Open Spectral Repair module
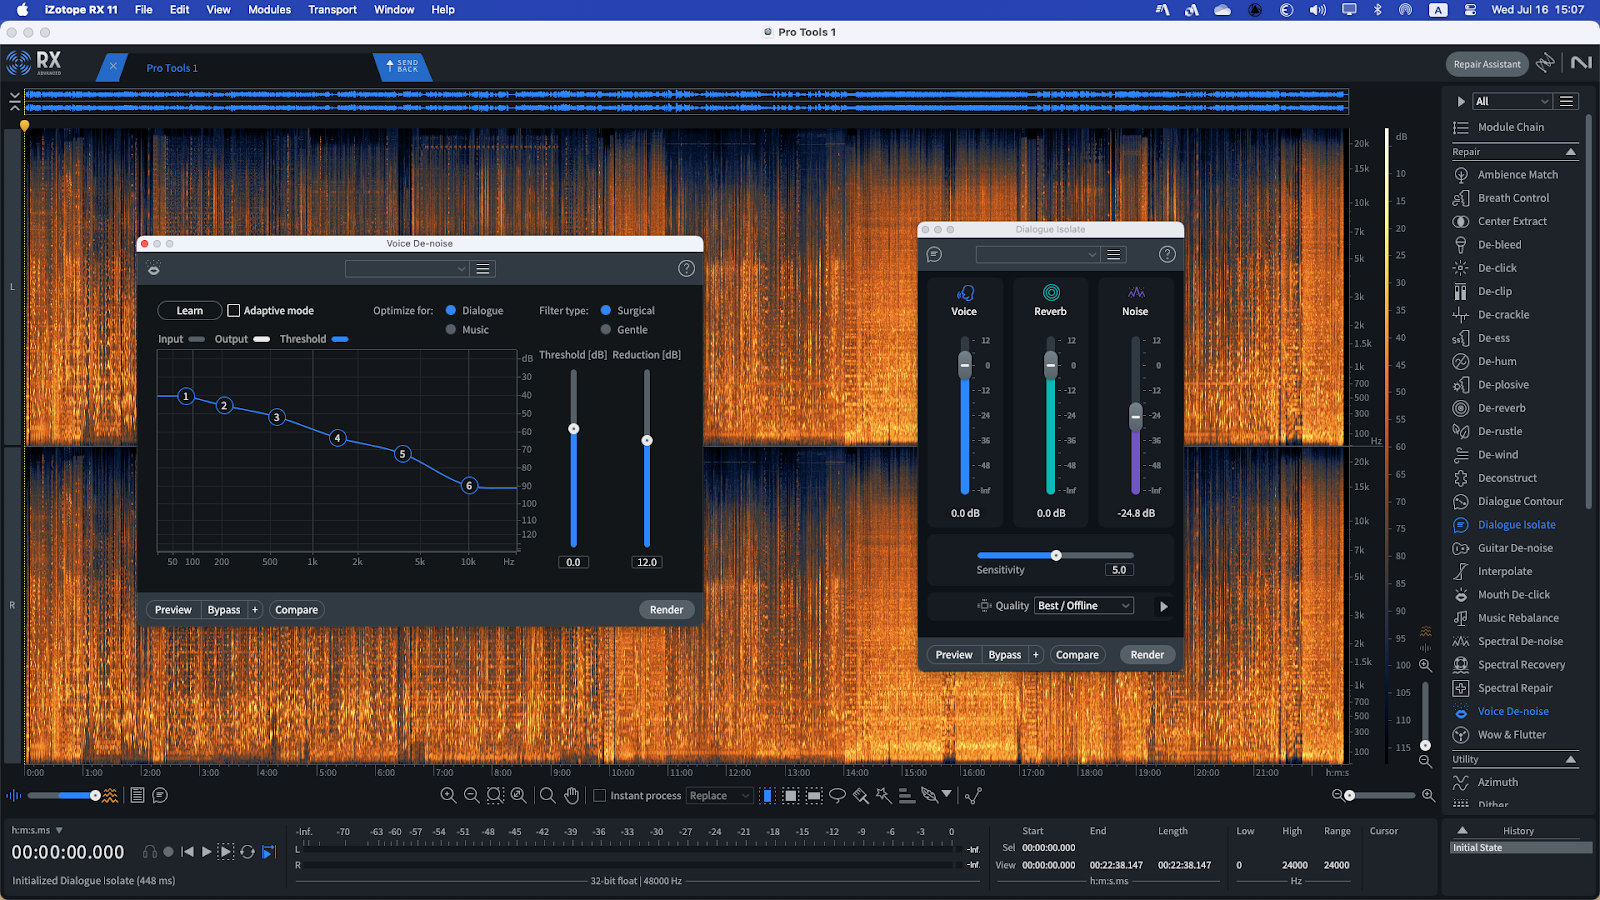Viewport: 1600px width, 900px height. coord(1515,688)
